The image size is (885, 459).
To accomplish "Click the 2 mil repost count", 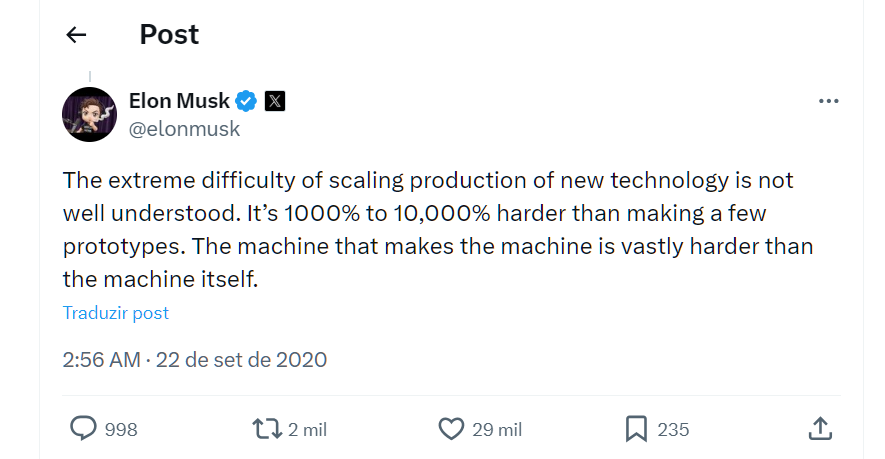I will (307, 430).
